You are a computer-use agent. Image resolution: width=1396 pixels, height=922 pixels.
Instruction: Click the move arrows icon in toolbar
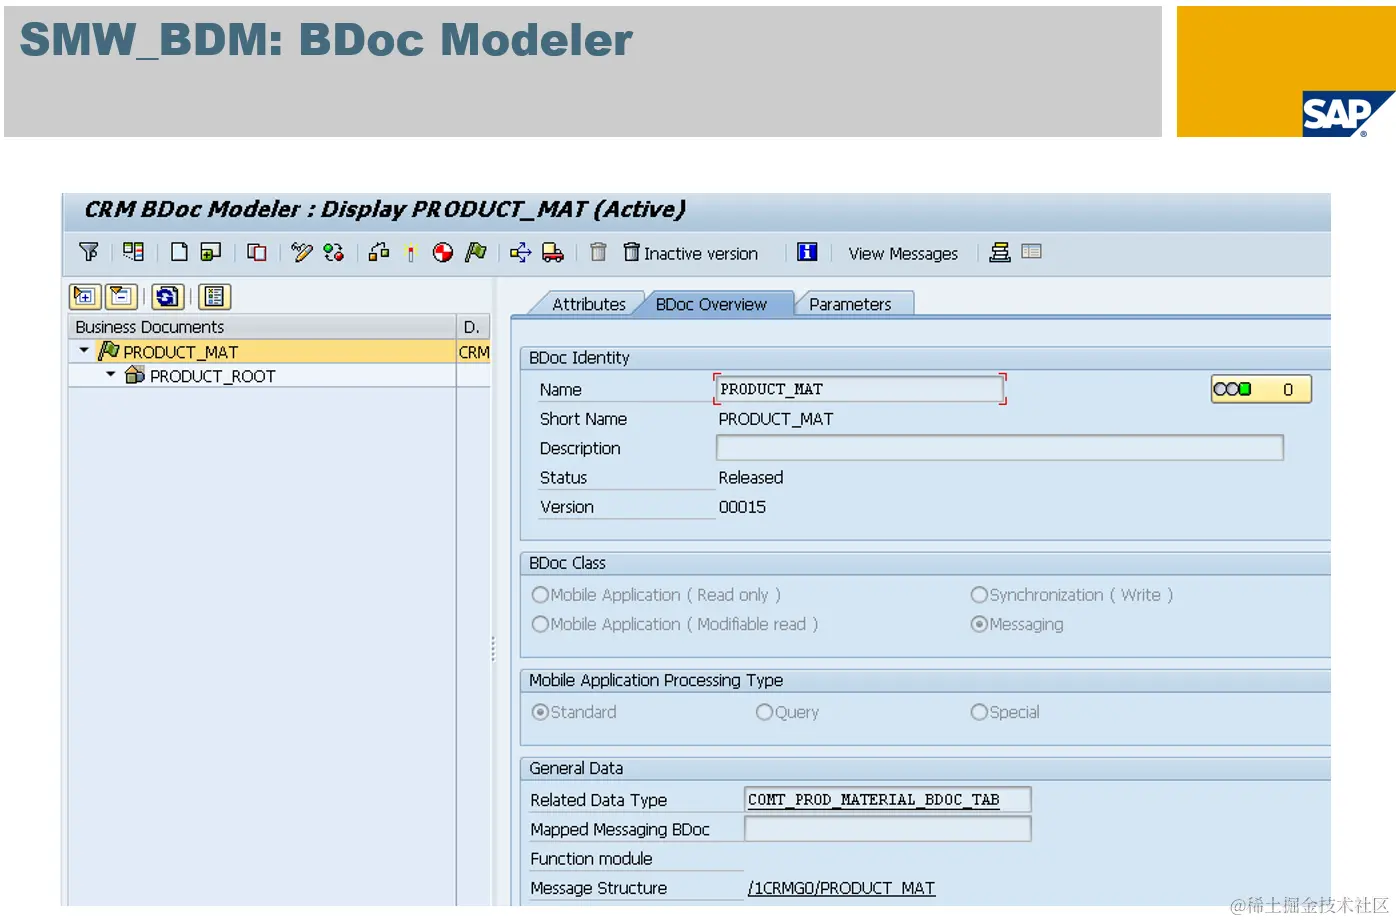coord(520,252)
